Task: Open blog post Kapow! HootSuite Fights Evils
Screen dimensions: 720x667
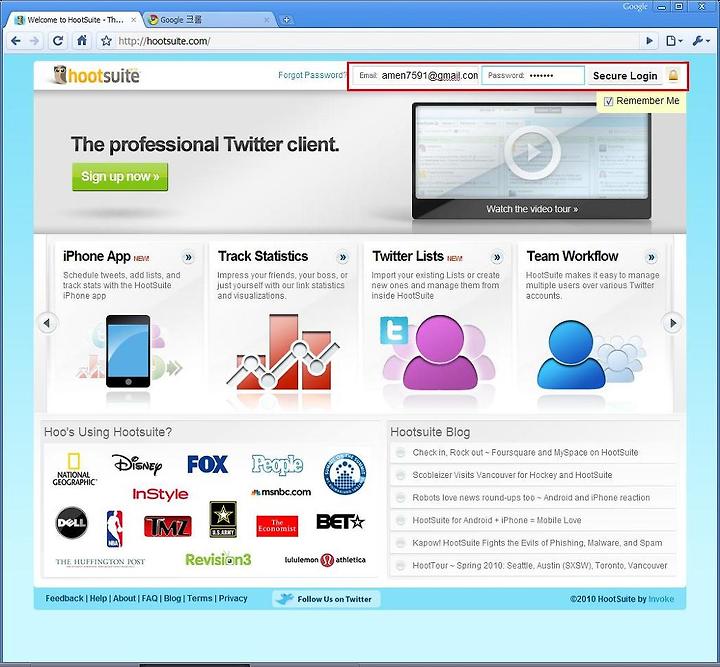Action: (x=537, y=543)
